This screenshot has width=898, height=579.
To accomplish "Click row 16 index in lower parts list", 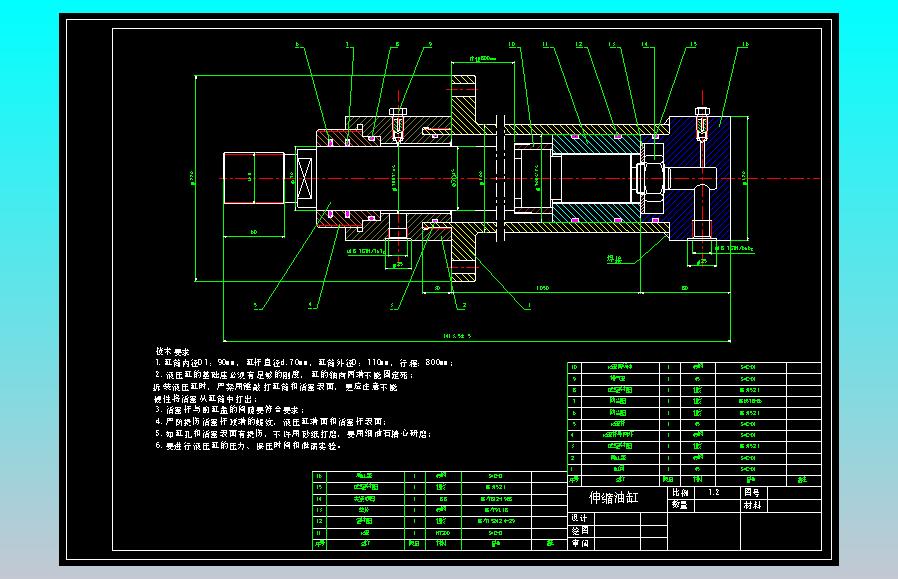I will pos(320,476).
